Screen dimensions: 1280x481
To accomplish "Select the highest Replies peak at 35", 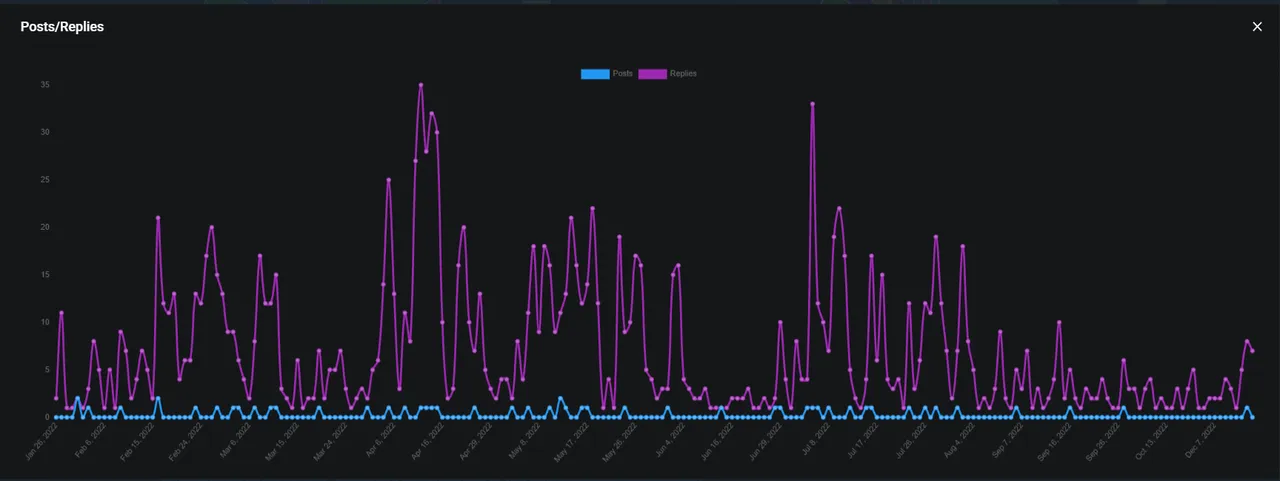I will coord(421,85).
